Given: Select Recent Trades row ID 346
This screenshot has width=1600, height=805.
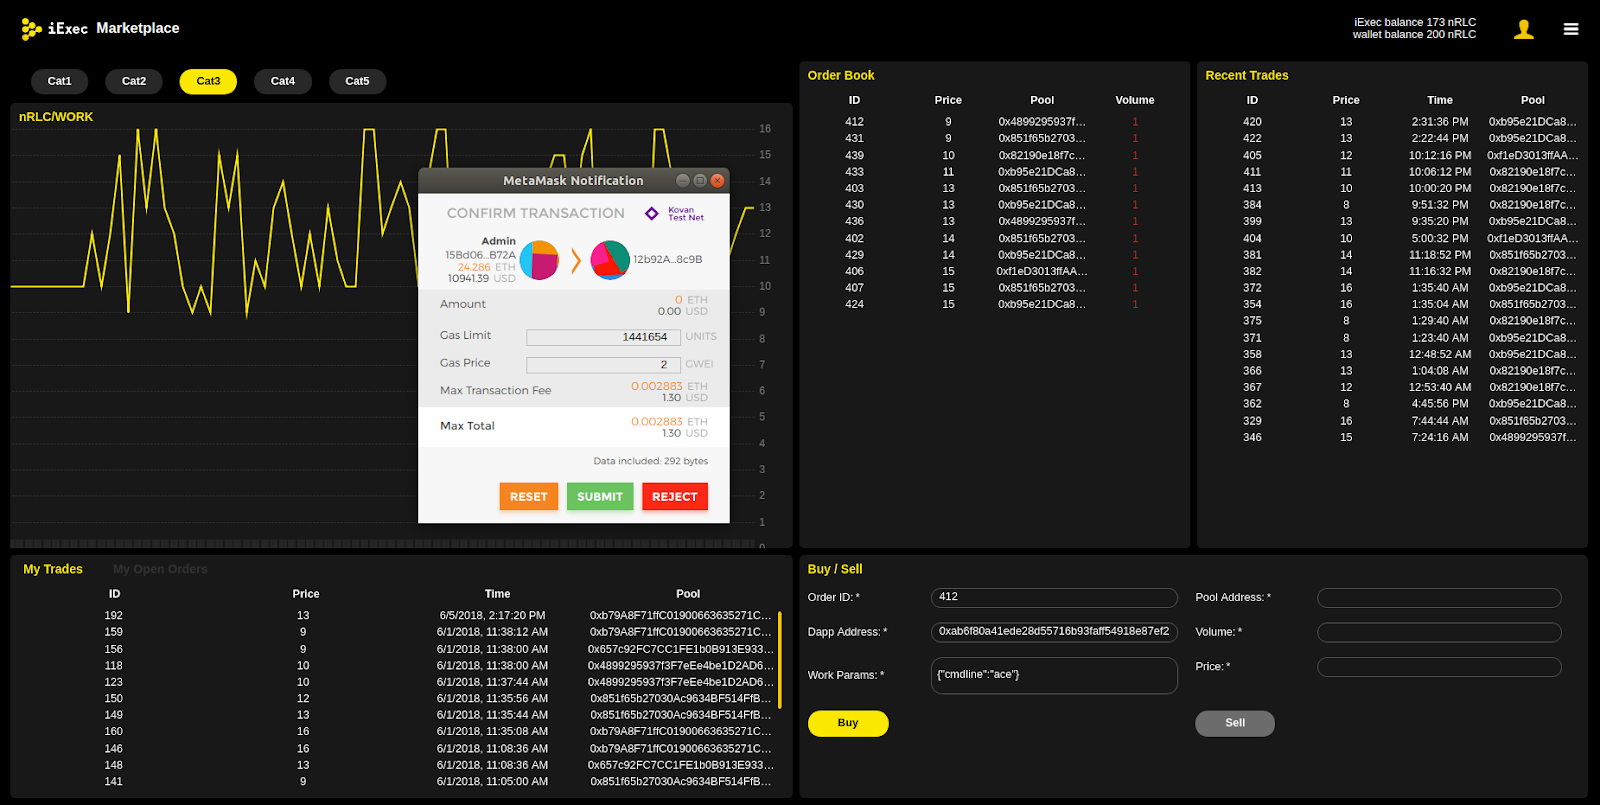Looking at the screenshot, I should click(x=1392, y=437).
